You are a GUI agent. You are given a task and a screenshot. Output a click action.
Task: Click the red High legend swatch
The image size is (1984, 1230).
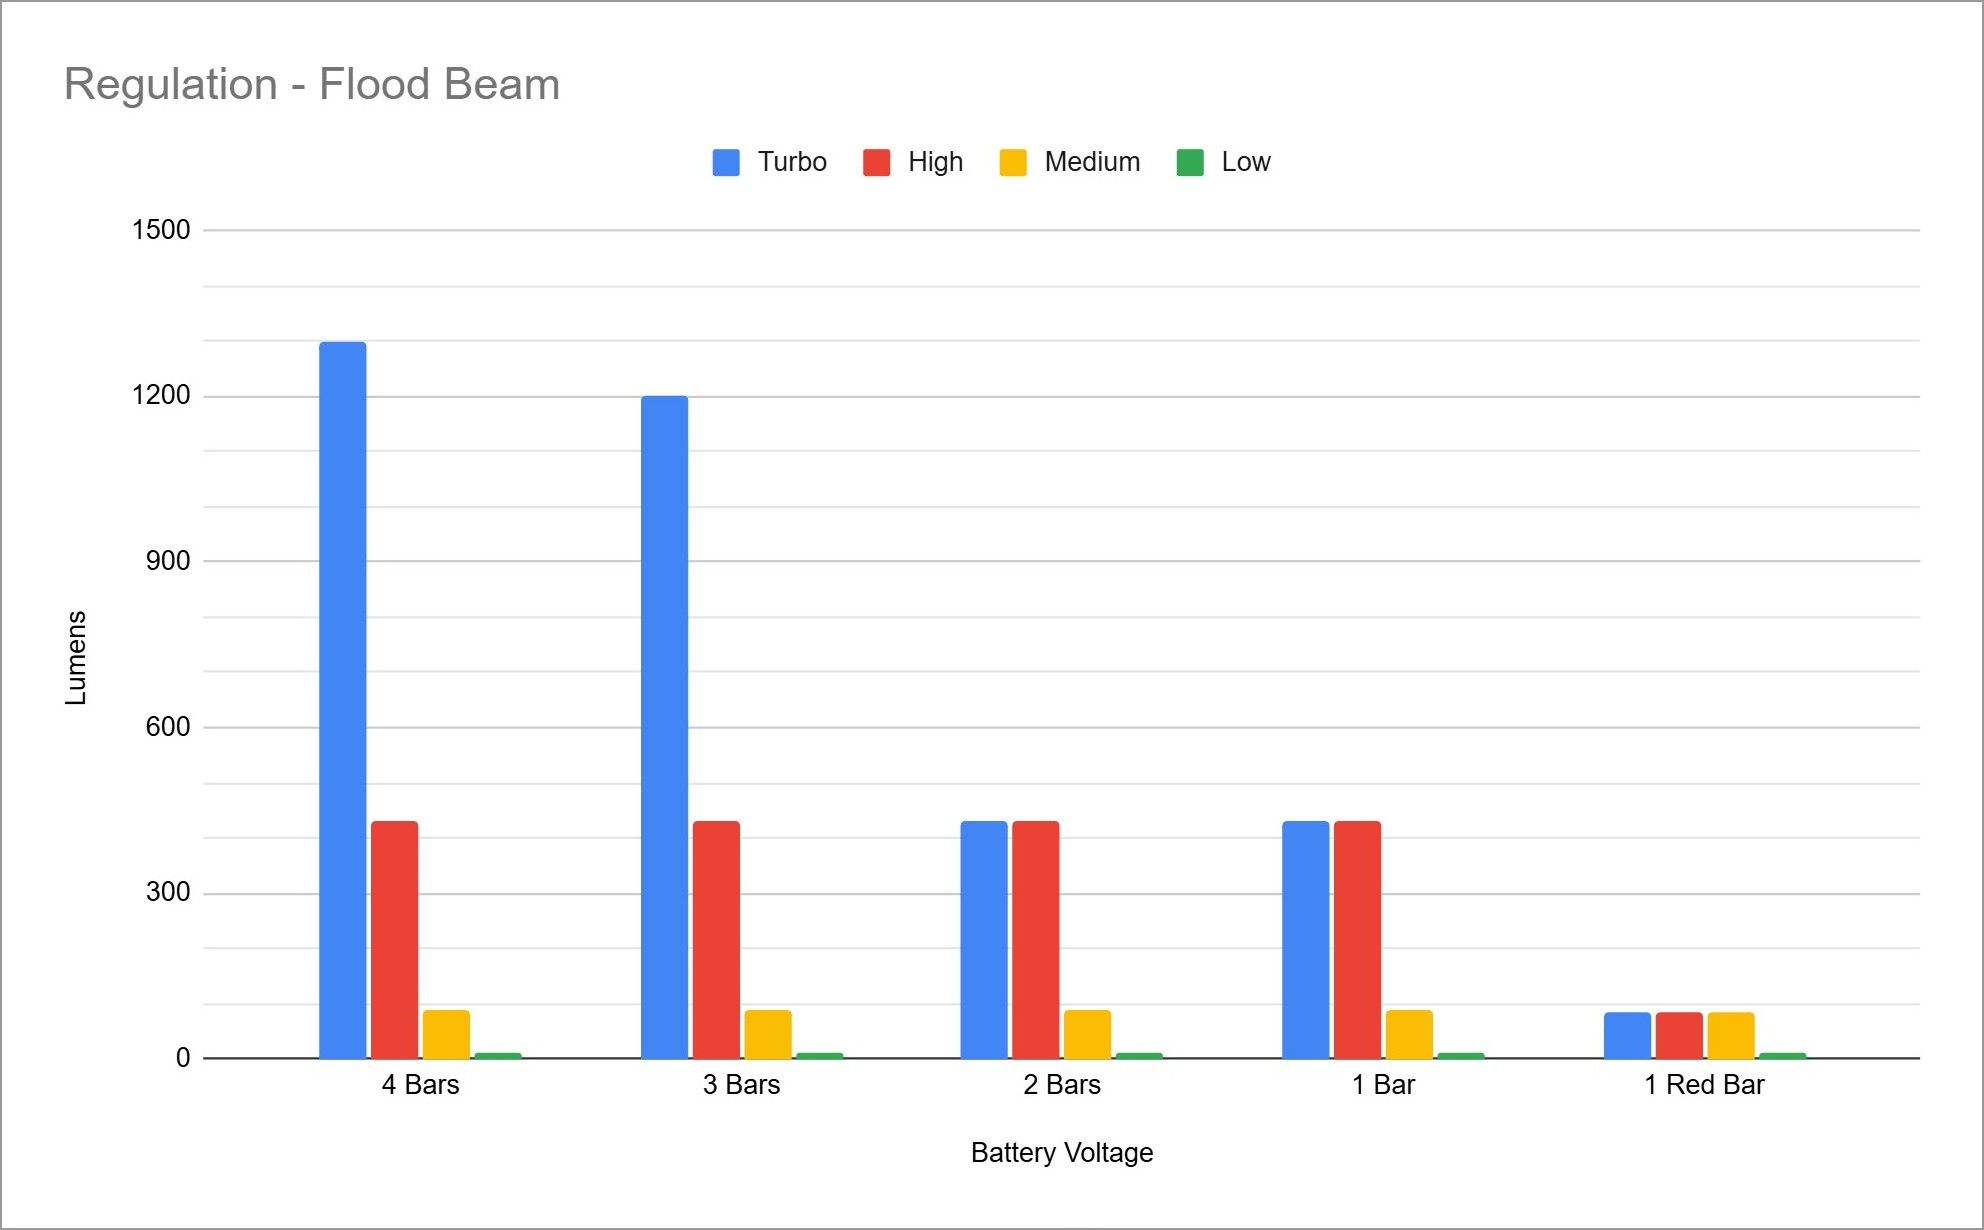[876, 163]
